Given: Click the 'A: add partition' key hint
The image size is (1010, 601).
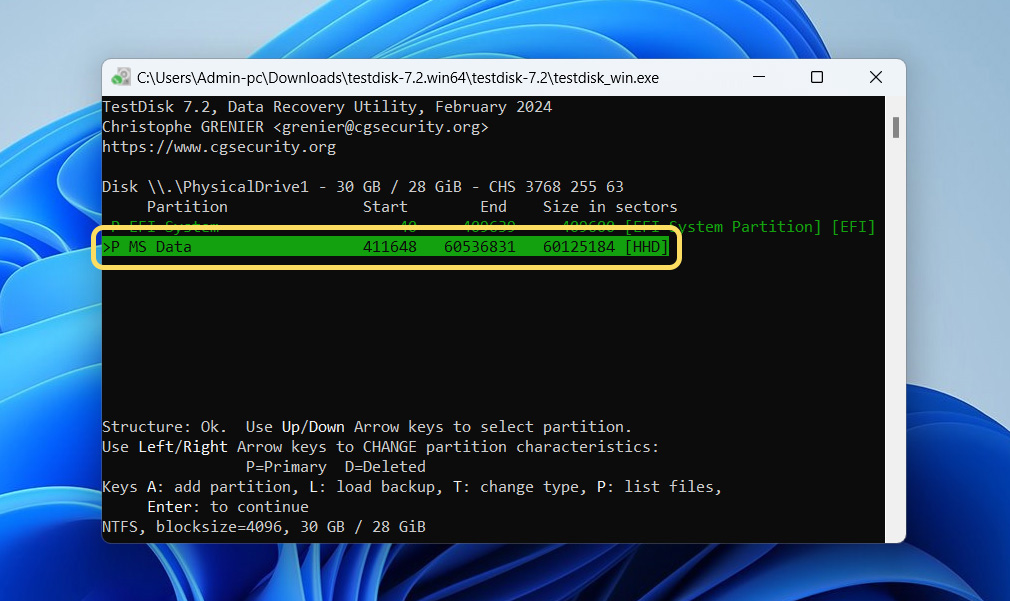Looking at the screenshot, I should pyautogui.click(x=222, y=487).
